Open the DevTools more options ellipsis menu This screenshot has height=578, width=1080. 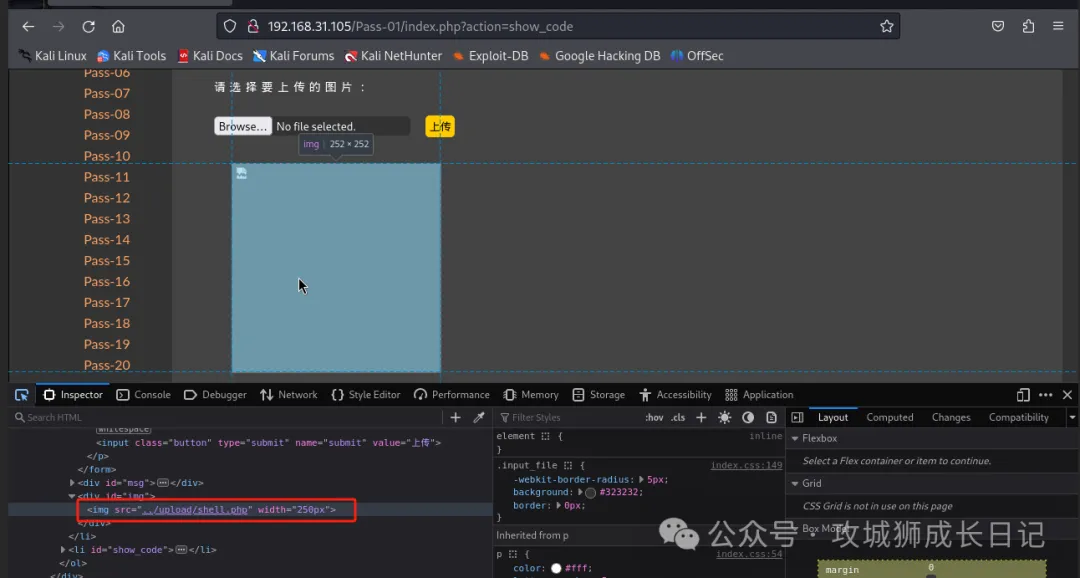click(x=1045, y=395)
